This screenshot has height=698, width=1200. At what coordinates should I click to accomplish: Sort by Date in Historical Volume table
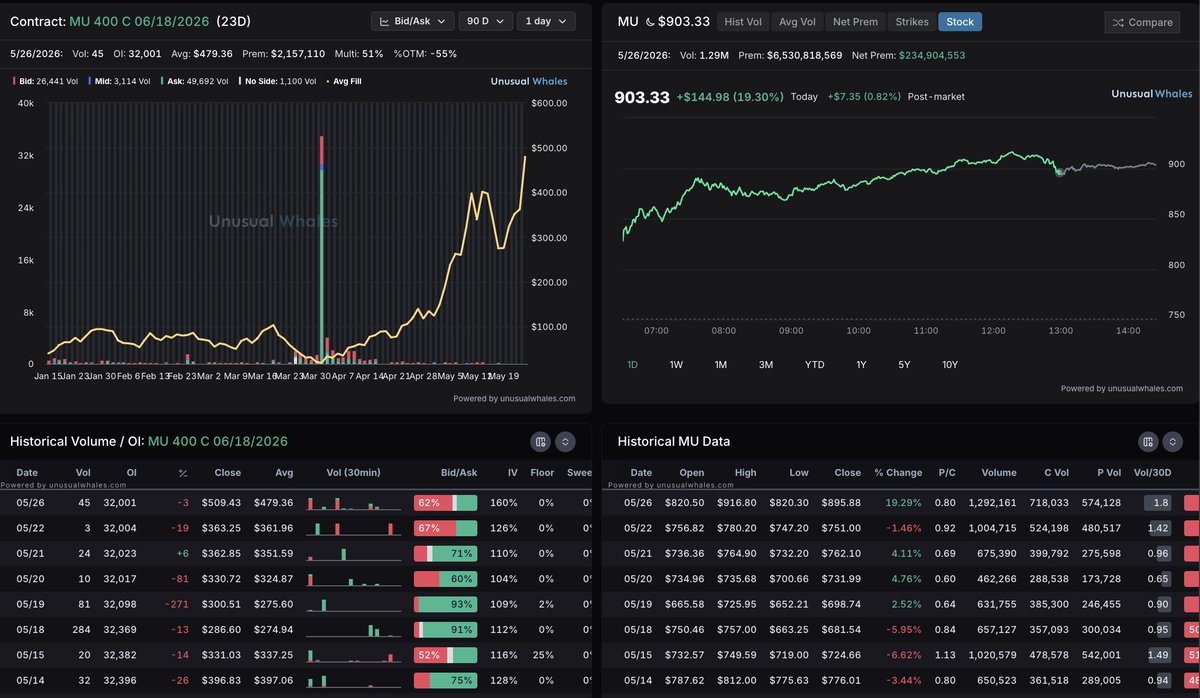(x=27, y=473)
